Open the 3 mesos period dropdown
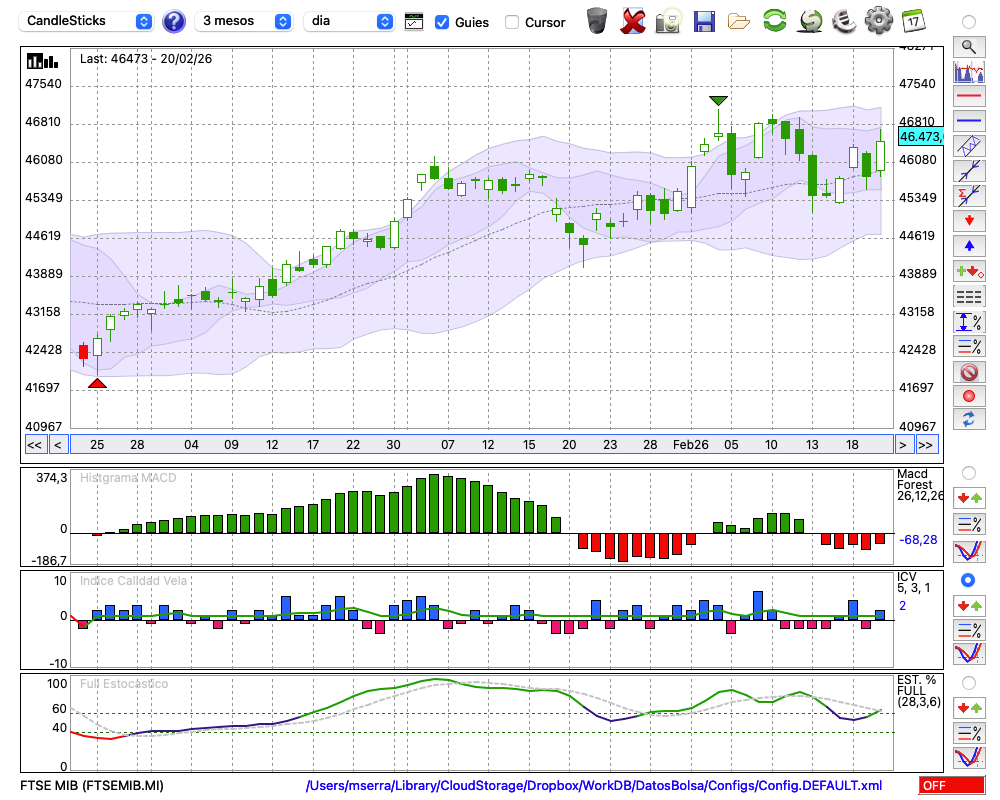 click(246, 21)
